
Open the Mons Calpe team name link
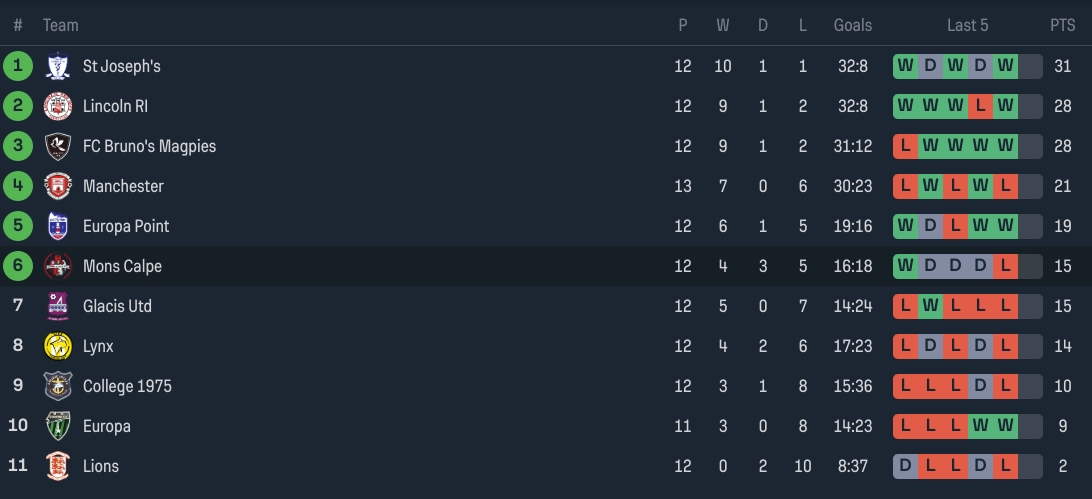tap(123, 266)
